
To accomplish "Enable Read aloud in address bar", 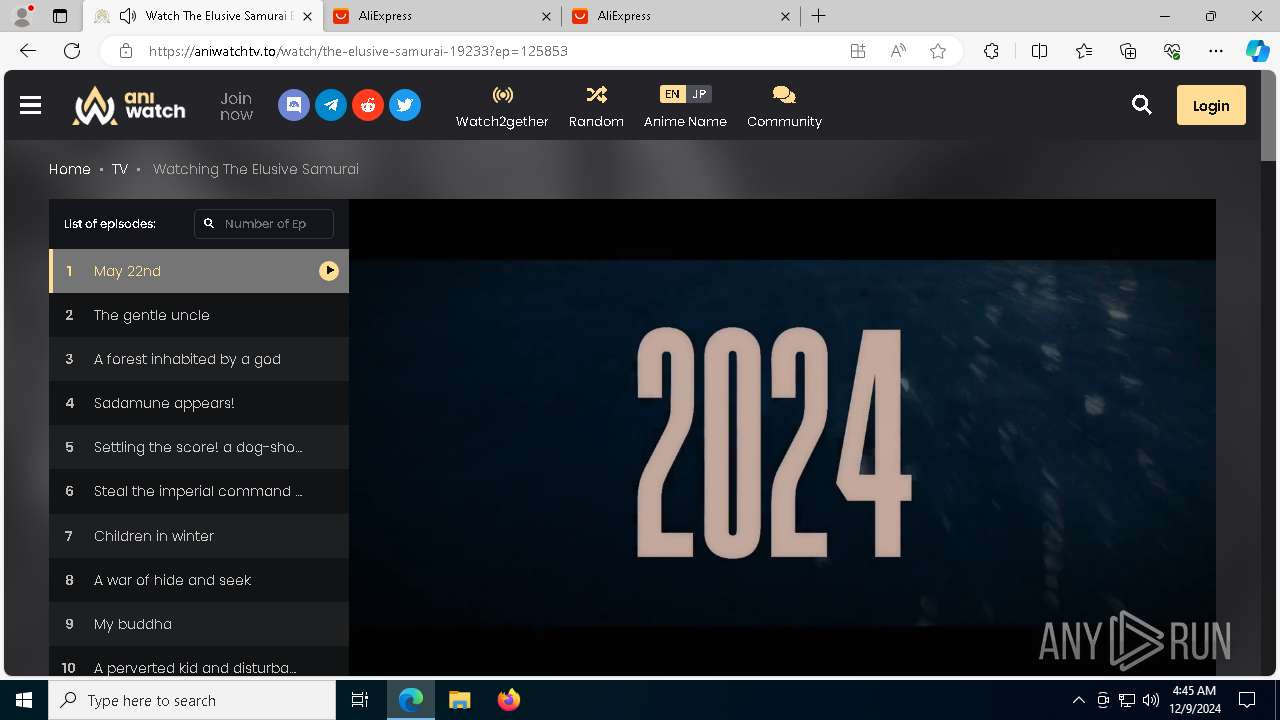I will point(898,51).
